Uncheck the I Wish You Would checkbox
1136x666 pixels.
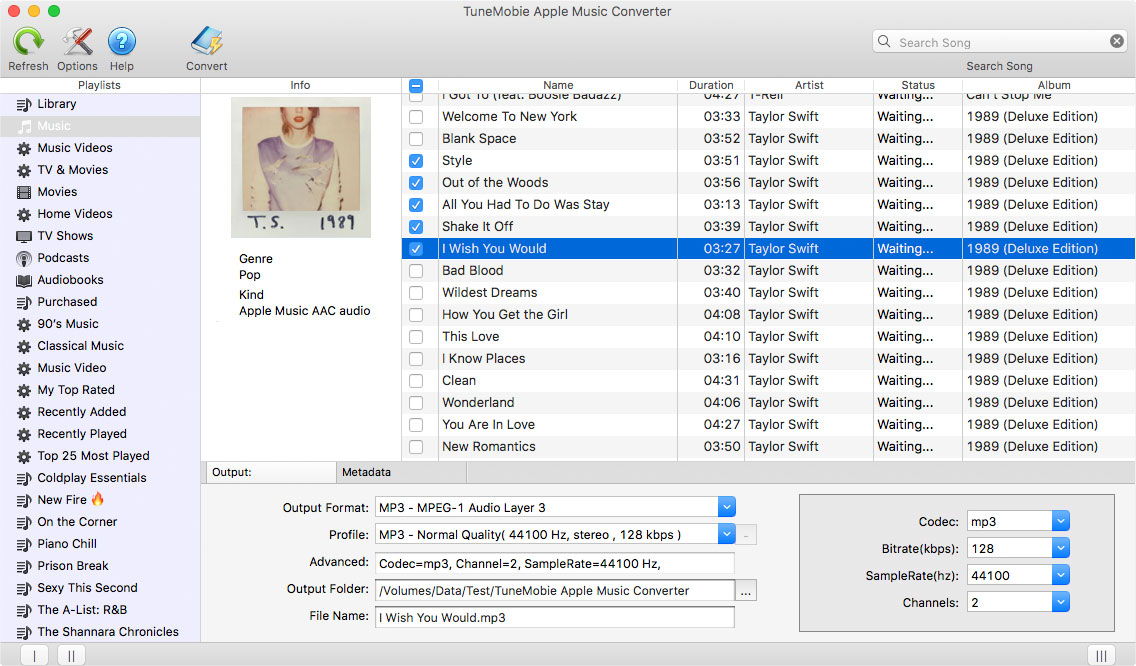pyautogui.click(x=416, y=249)
